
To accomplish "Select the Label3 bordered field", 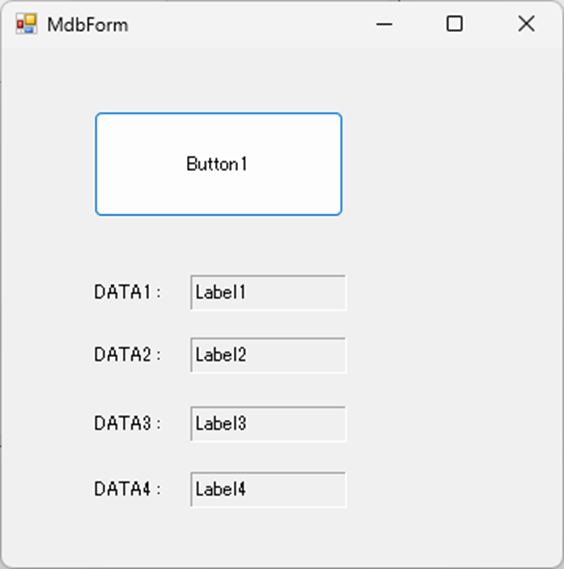I will click(268, 424).
